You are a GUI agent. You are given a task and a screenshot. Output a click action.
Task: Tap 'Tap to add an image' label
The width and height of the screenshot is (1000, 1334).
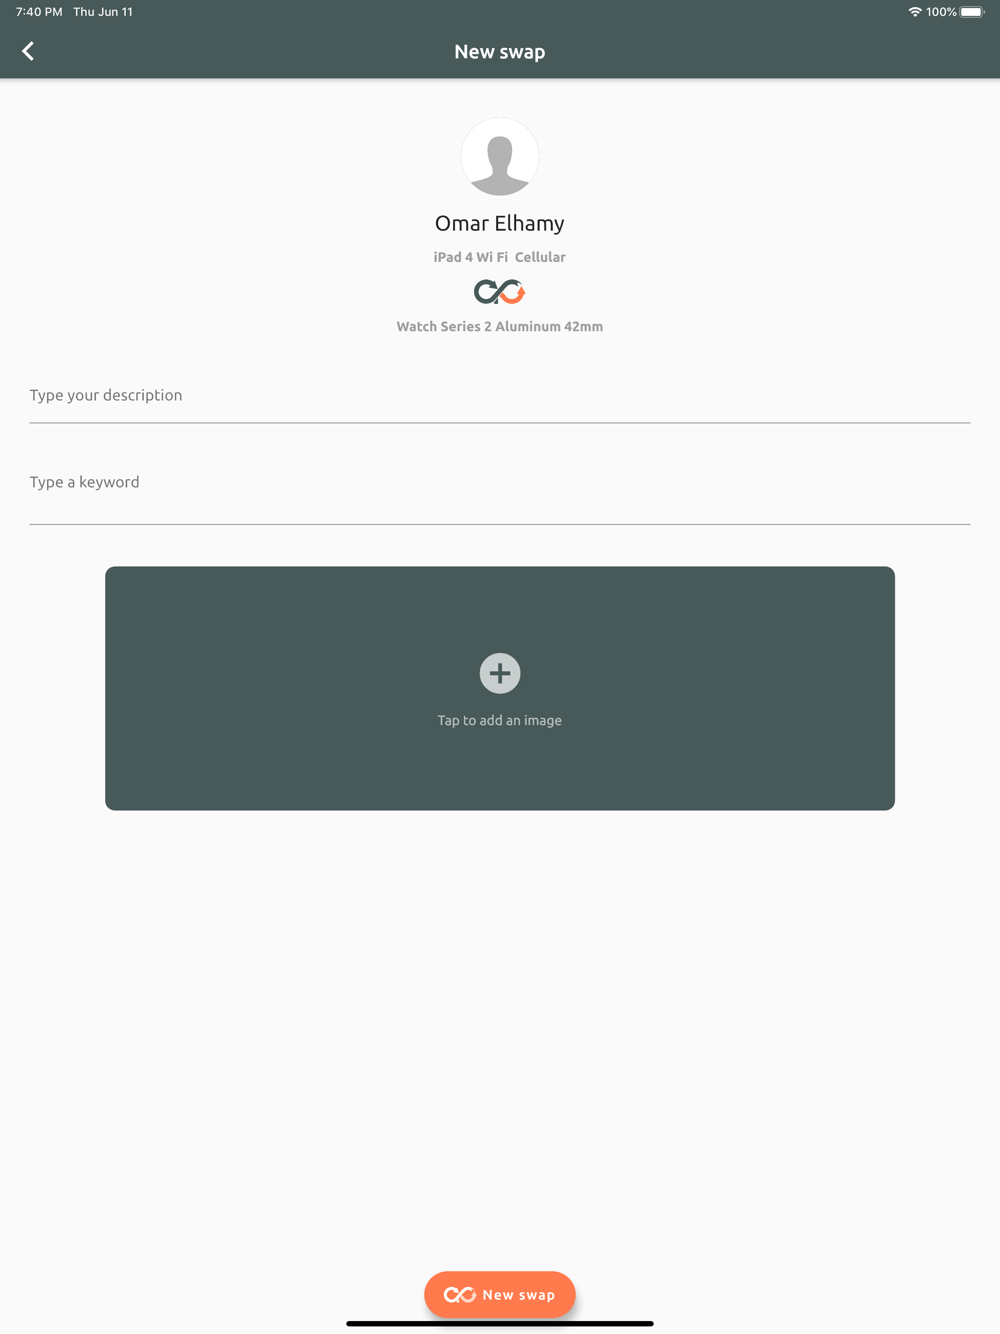coord(500,720)
